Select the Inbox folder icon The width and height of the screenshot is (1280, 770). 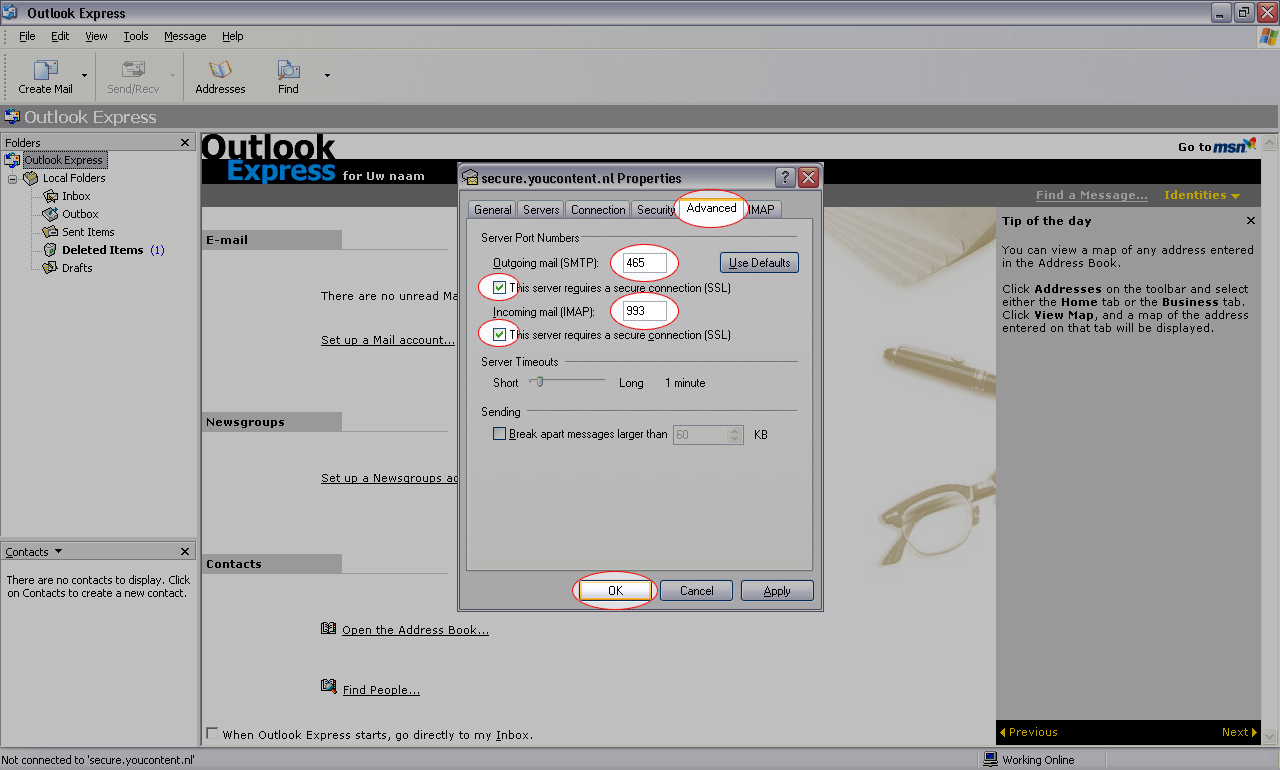coord(51,196)
